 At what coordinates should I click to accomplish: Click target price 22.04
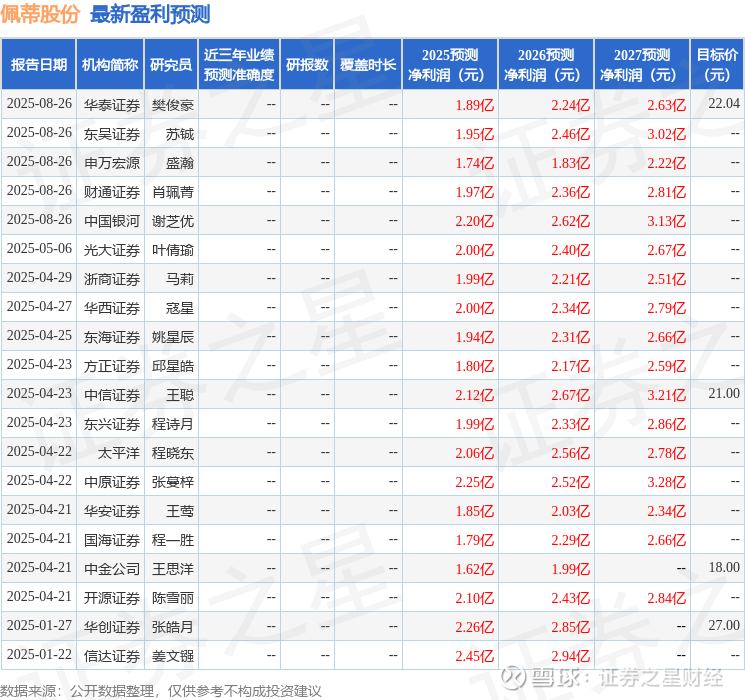coord(724,103)
